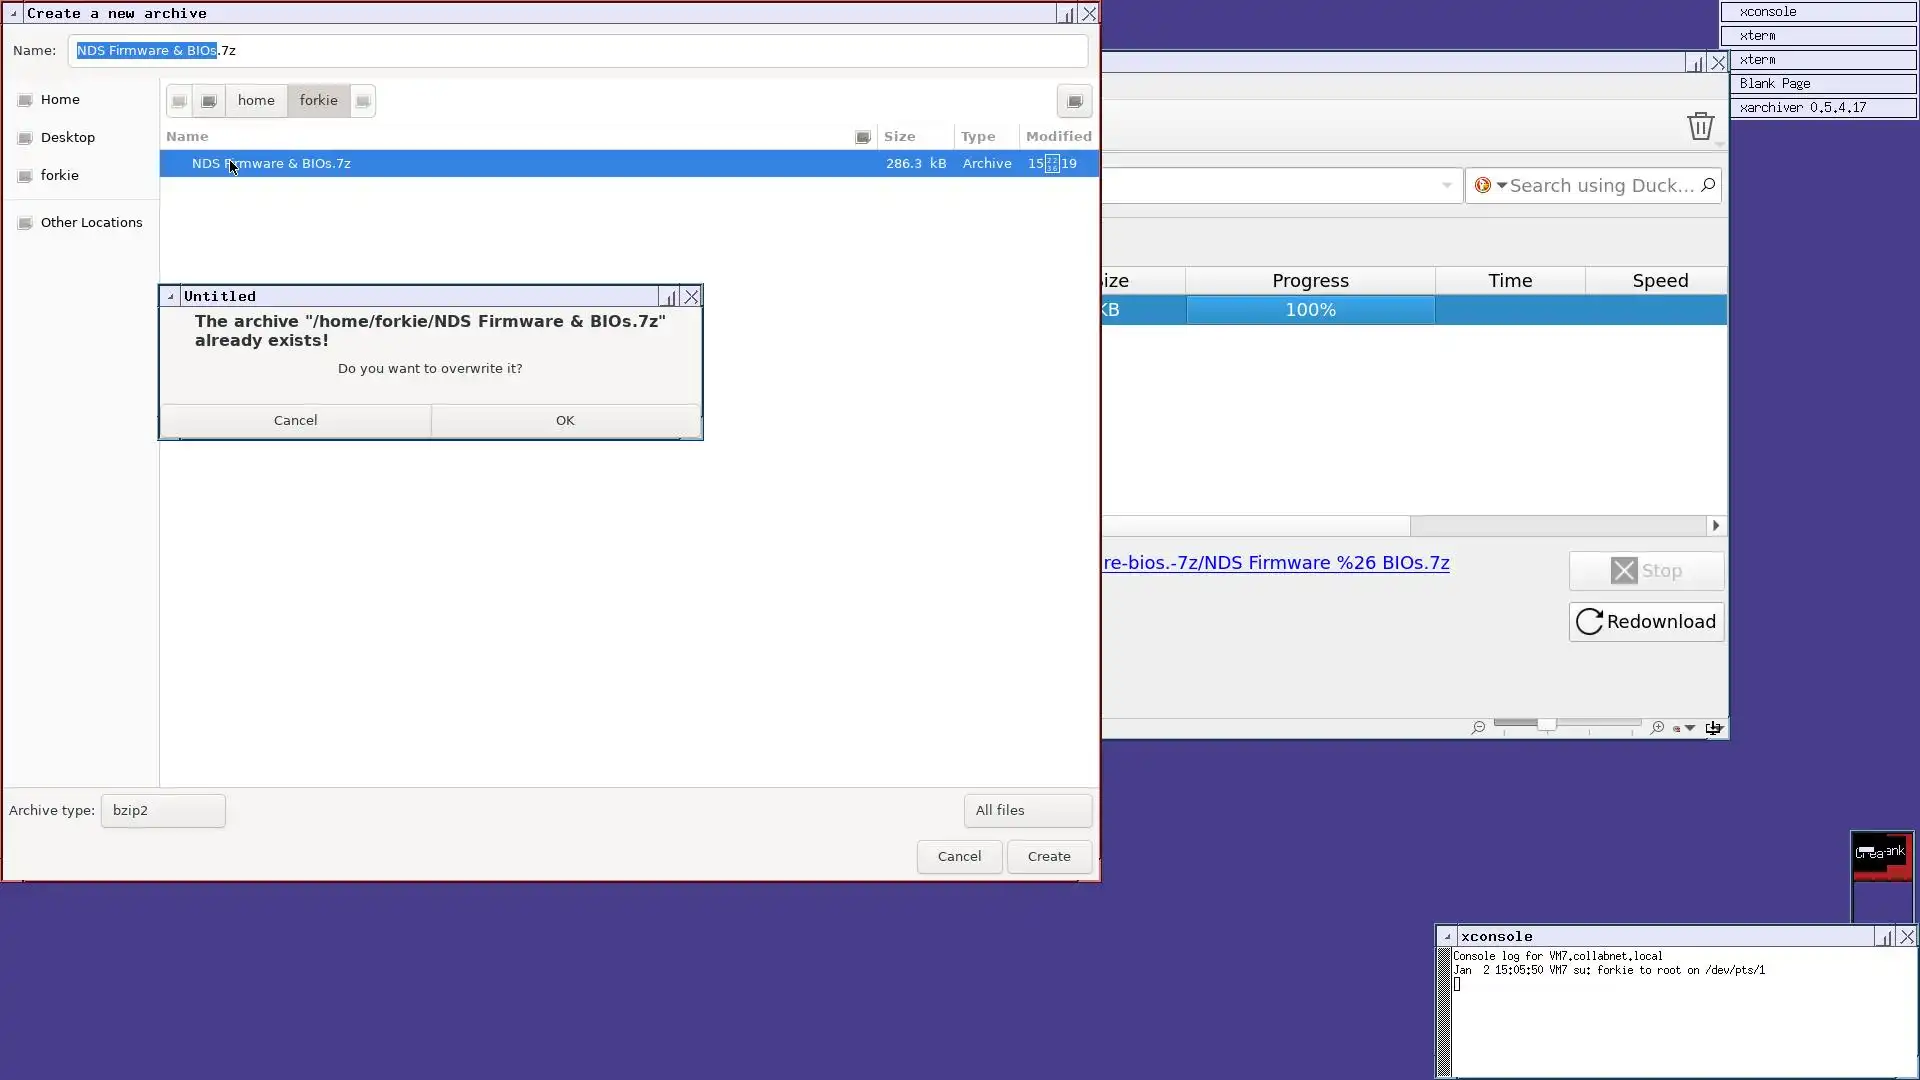The height and width of the screenshot is (1080, 1920).
Task: Open the All files filter dropdown
Action: click(1027, 811)
